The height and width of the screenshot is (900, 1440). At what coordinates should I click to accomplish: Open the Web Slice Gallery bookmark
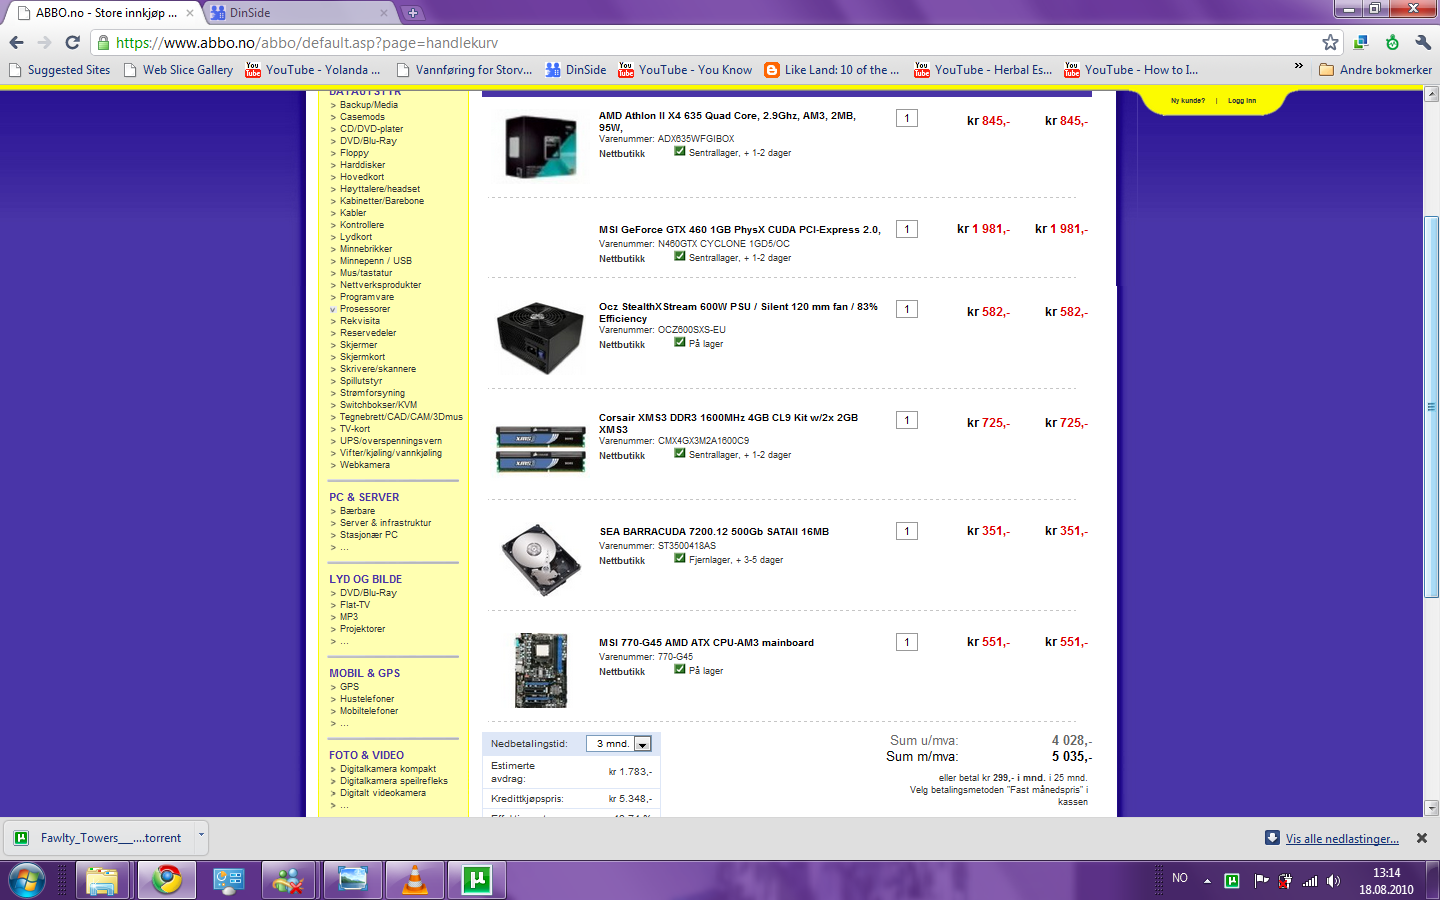178,70
